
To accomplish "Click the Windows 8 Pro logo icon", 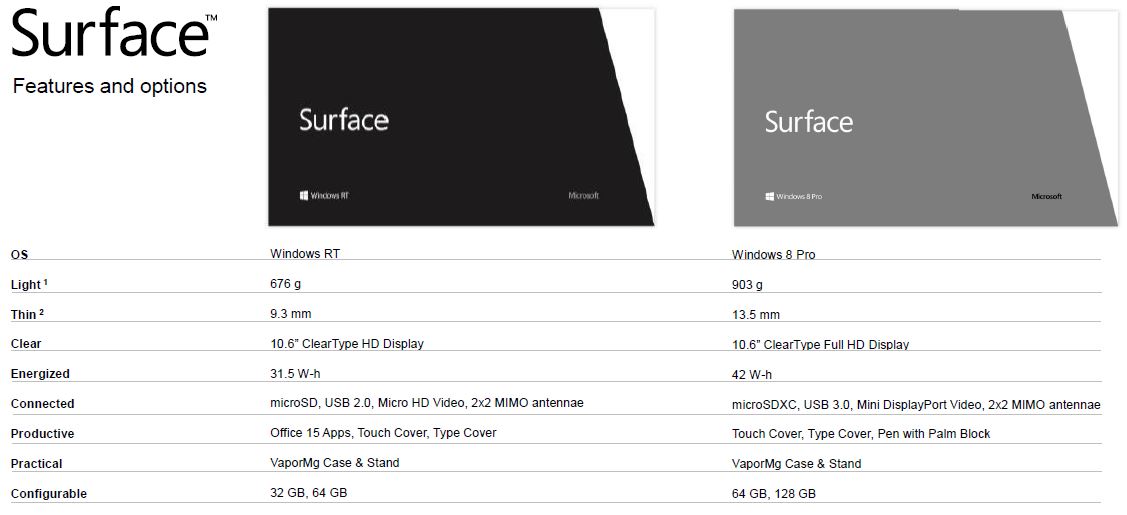I will click(770, 196).
